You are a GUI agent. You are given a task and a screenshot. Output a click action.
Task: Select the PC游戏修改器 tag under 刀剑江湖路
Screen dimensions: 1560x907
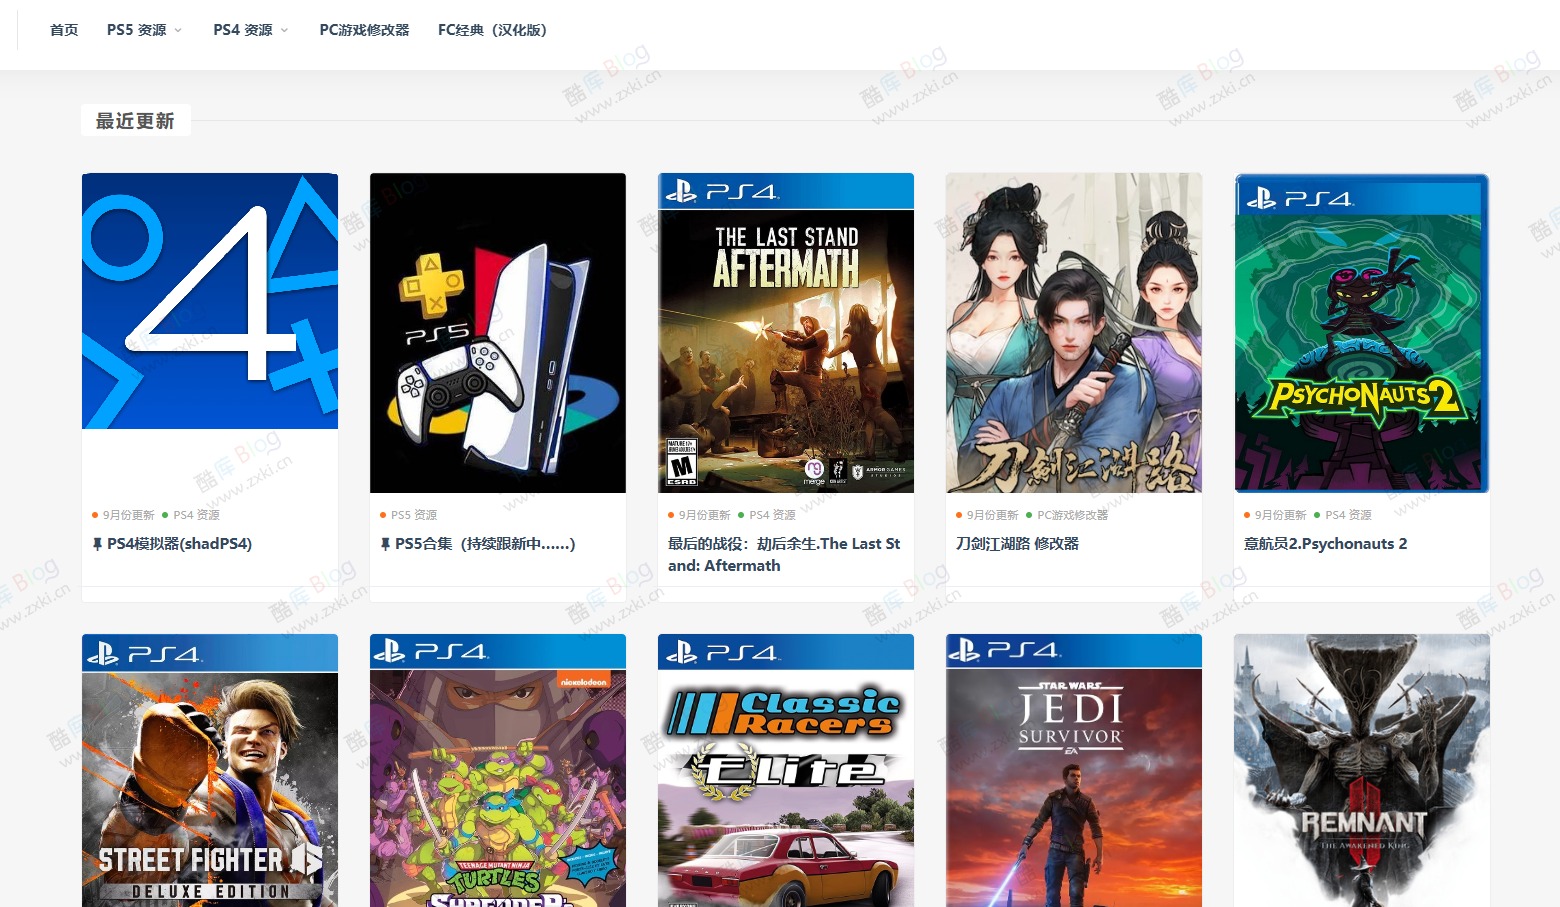pos(1072,515)
